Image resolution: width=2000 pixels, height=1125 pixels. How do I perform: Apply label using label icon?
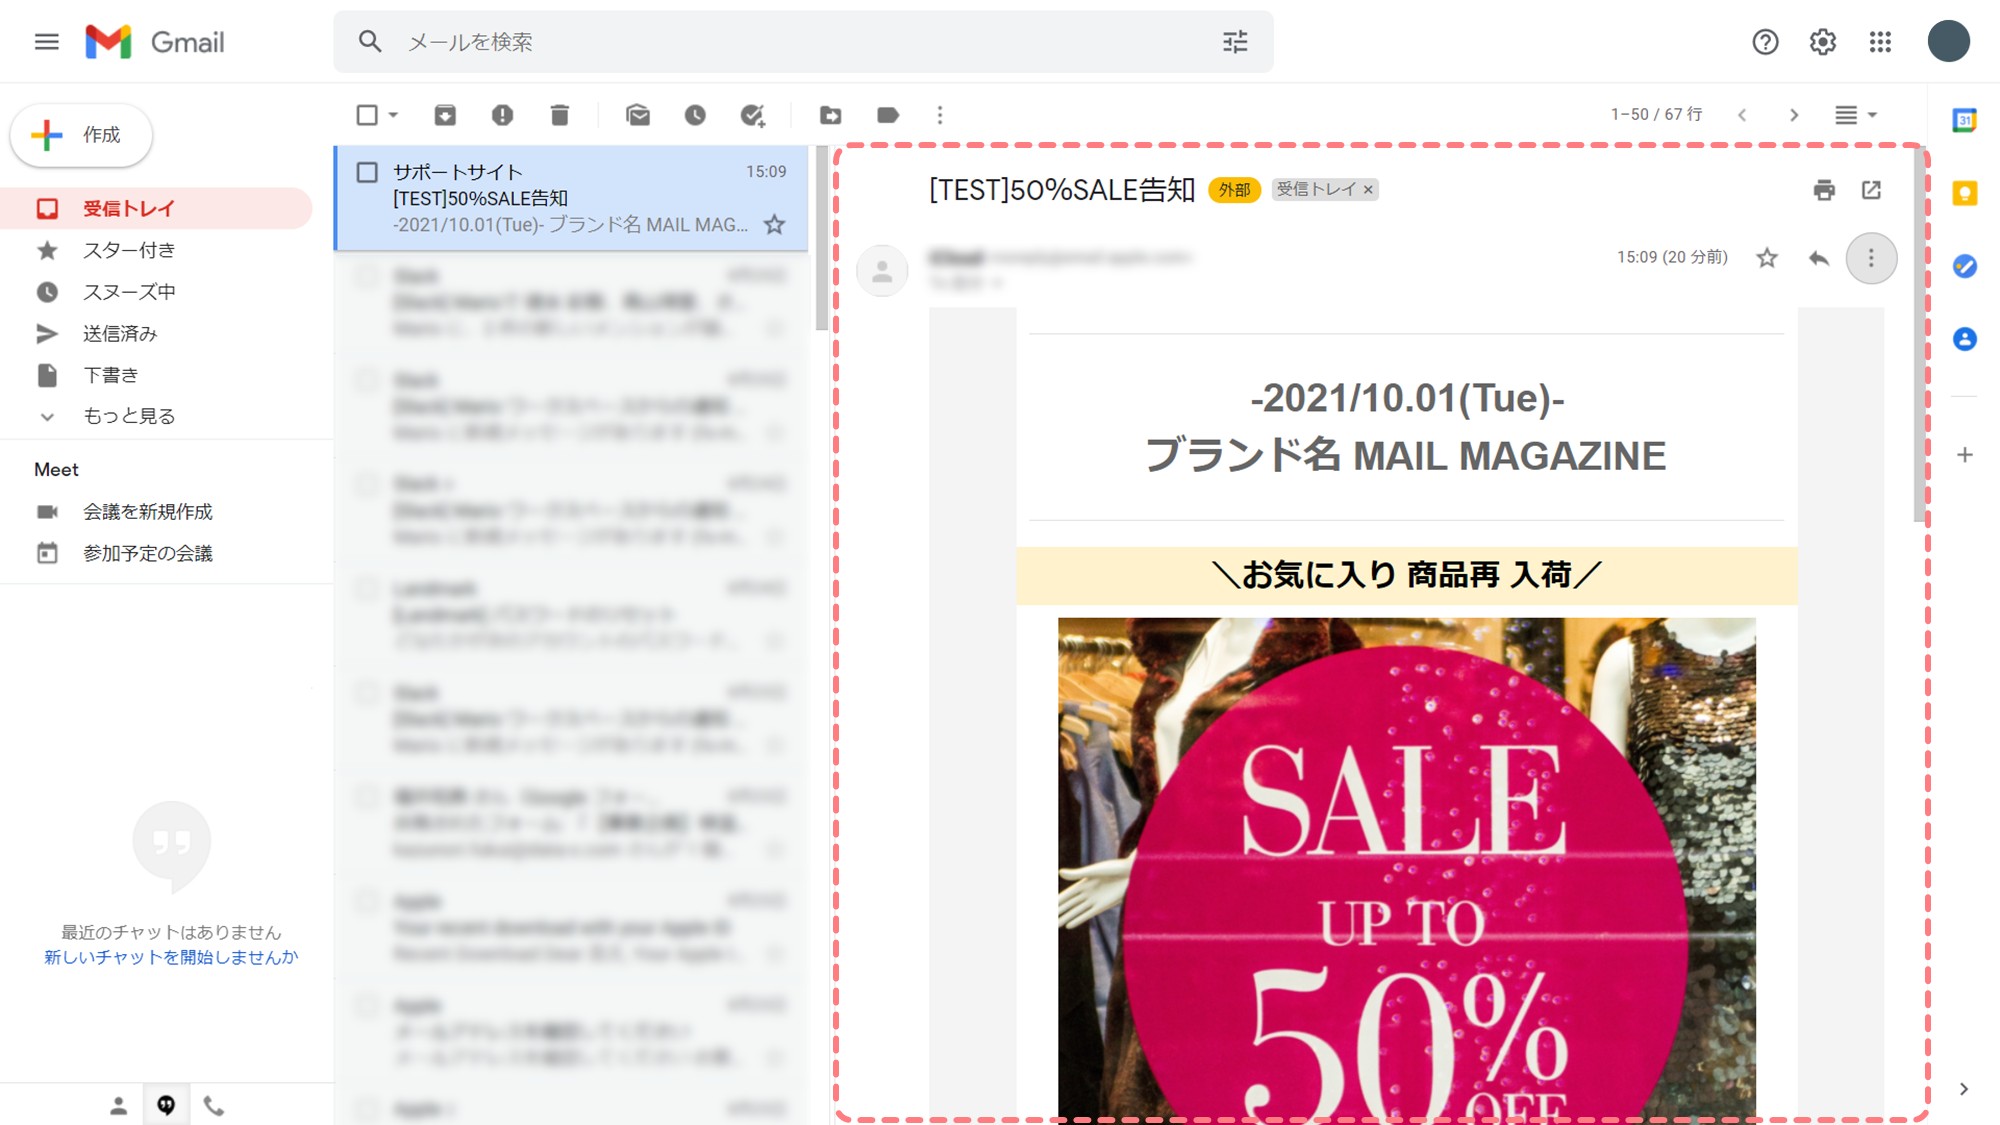(888, 115)
